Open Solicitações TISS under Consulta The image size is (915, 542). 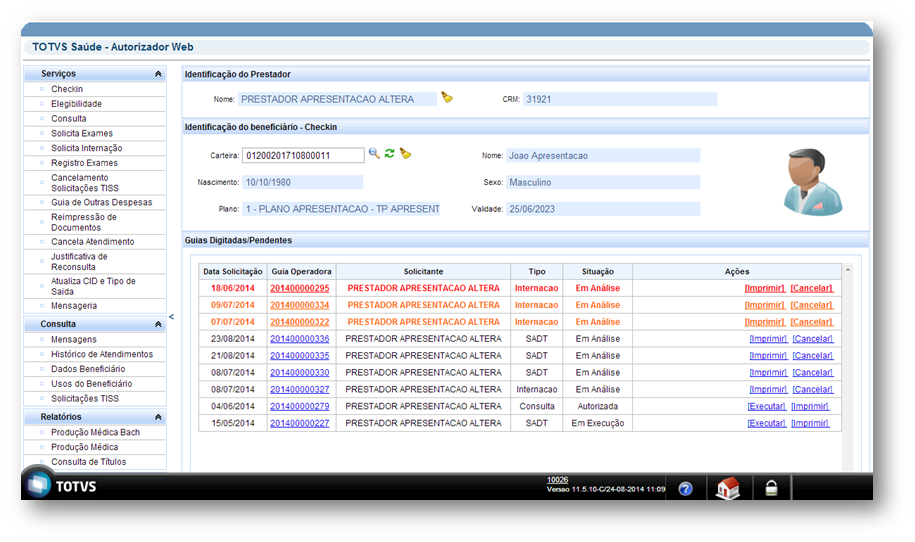click(85, 398)
